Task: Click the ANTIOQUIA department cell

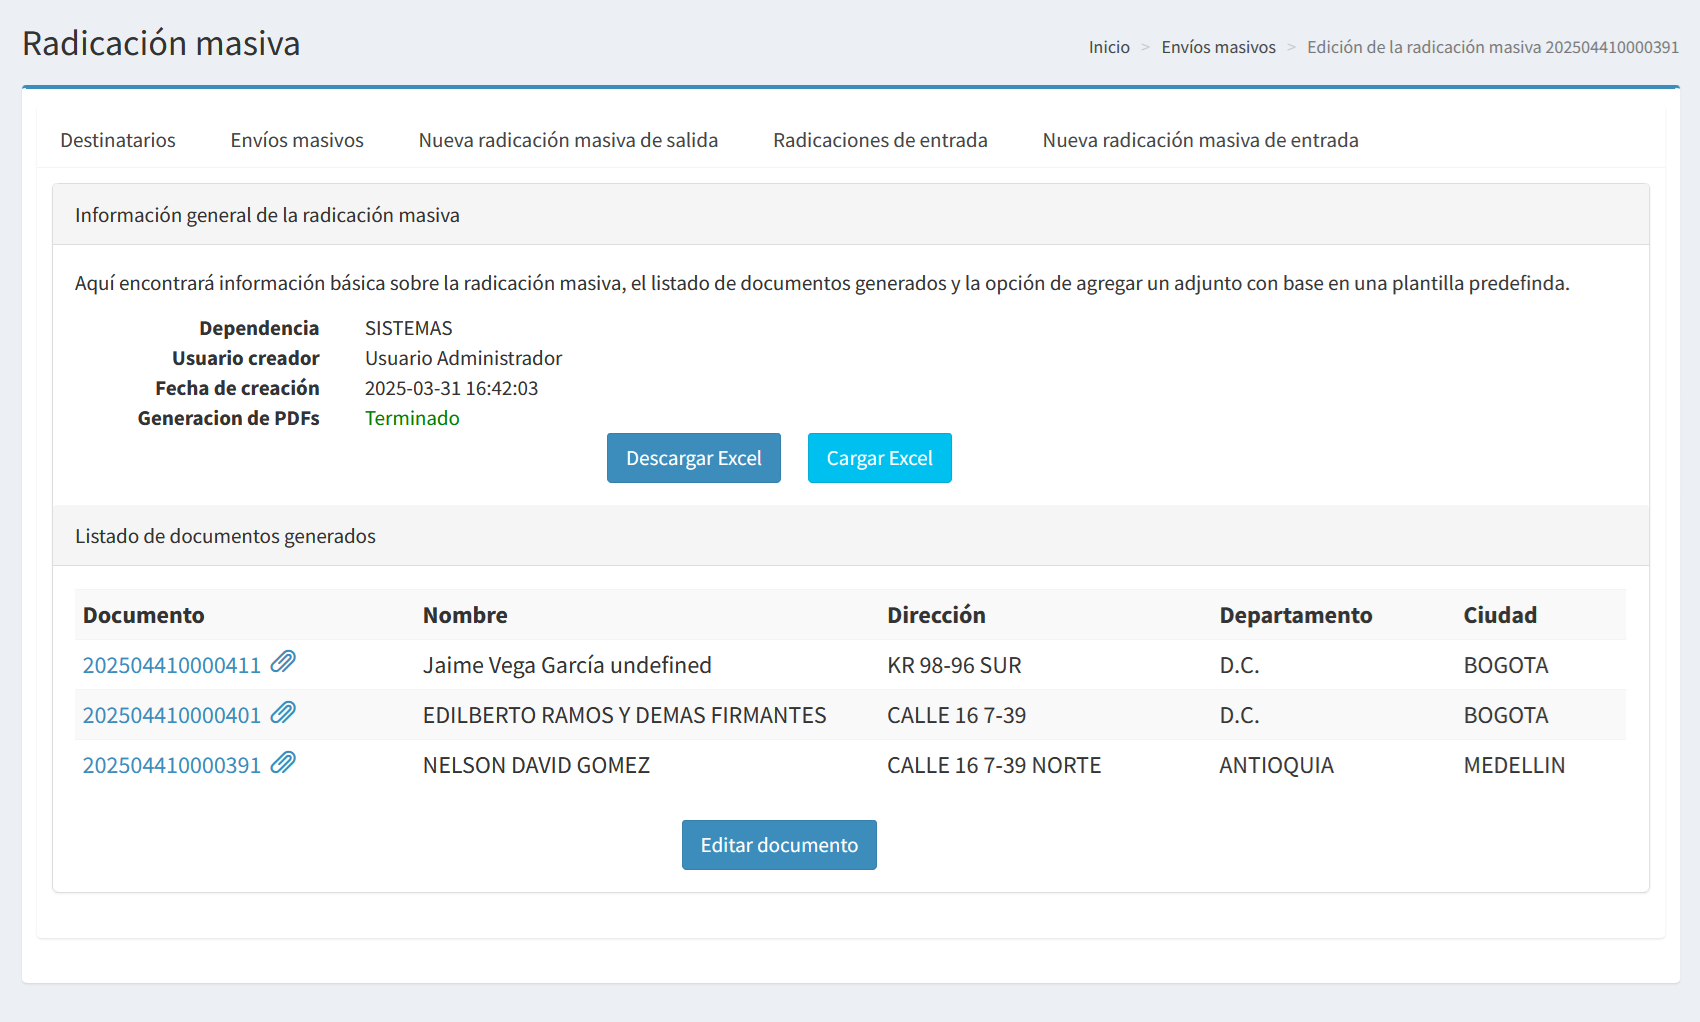Action: pyautogui.click(x=1277, y=766)
